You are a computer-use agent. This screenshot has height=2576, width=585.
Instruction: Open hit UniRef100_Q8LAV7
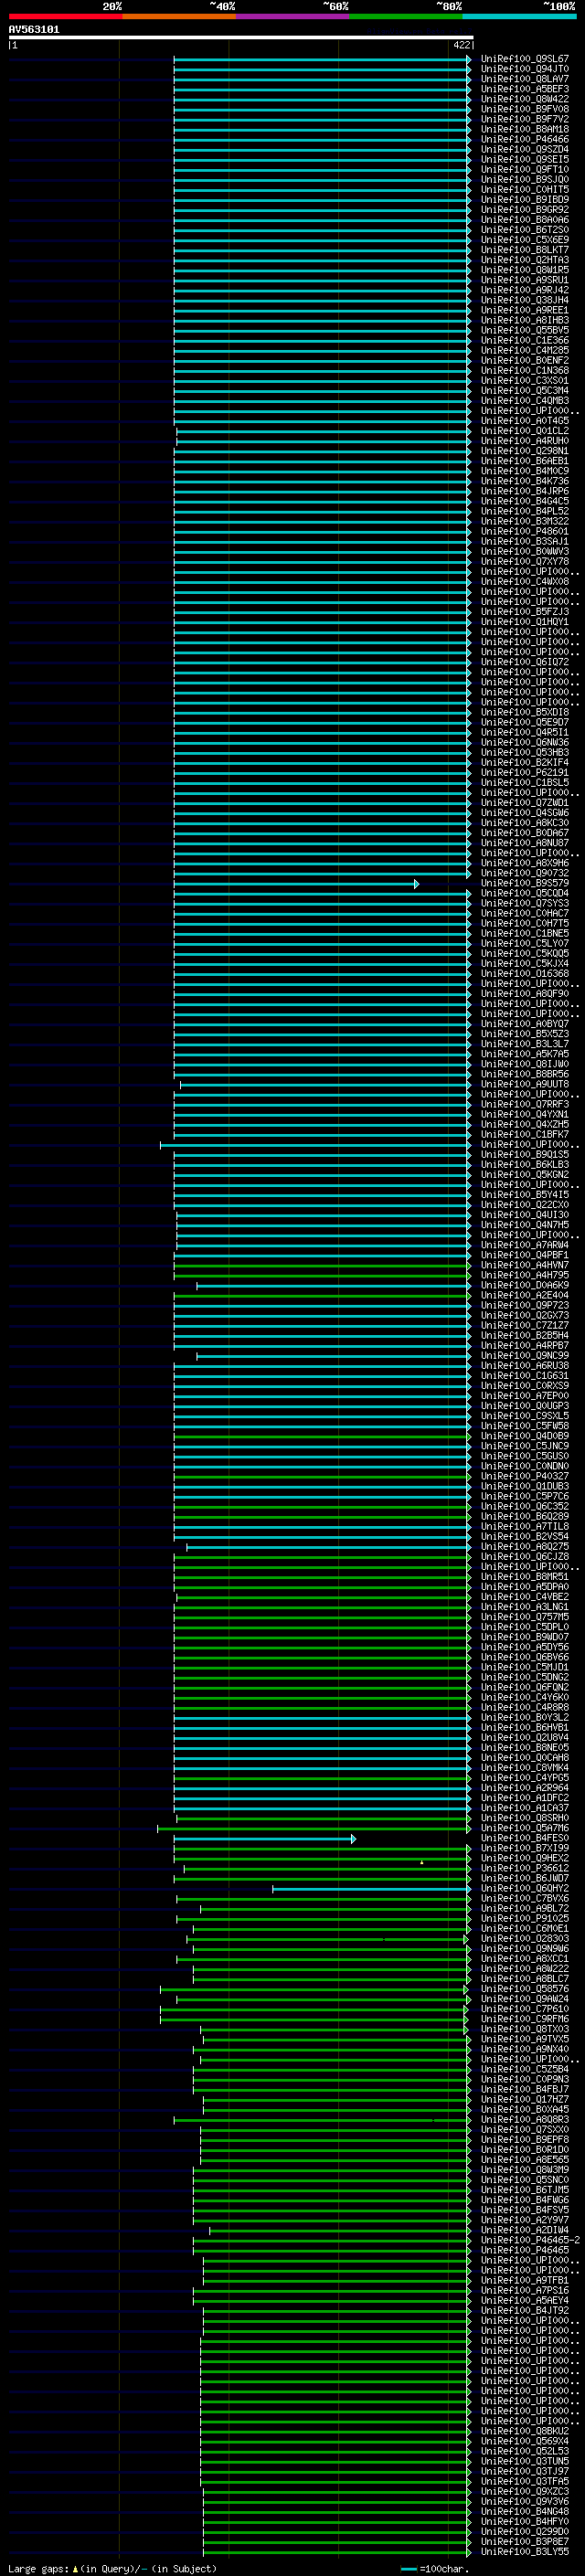tap(525, 79)
